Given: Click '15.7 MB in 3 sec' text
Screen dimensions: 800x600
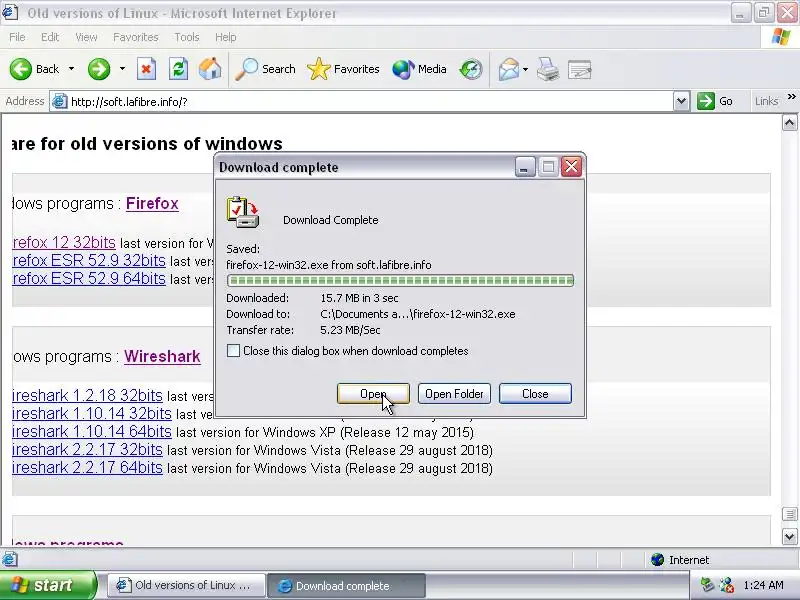Looking at the screenshot, I should 359,298.
